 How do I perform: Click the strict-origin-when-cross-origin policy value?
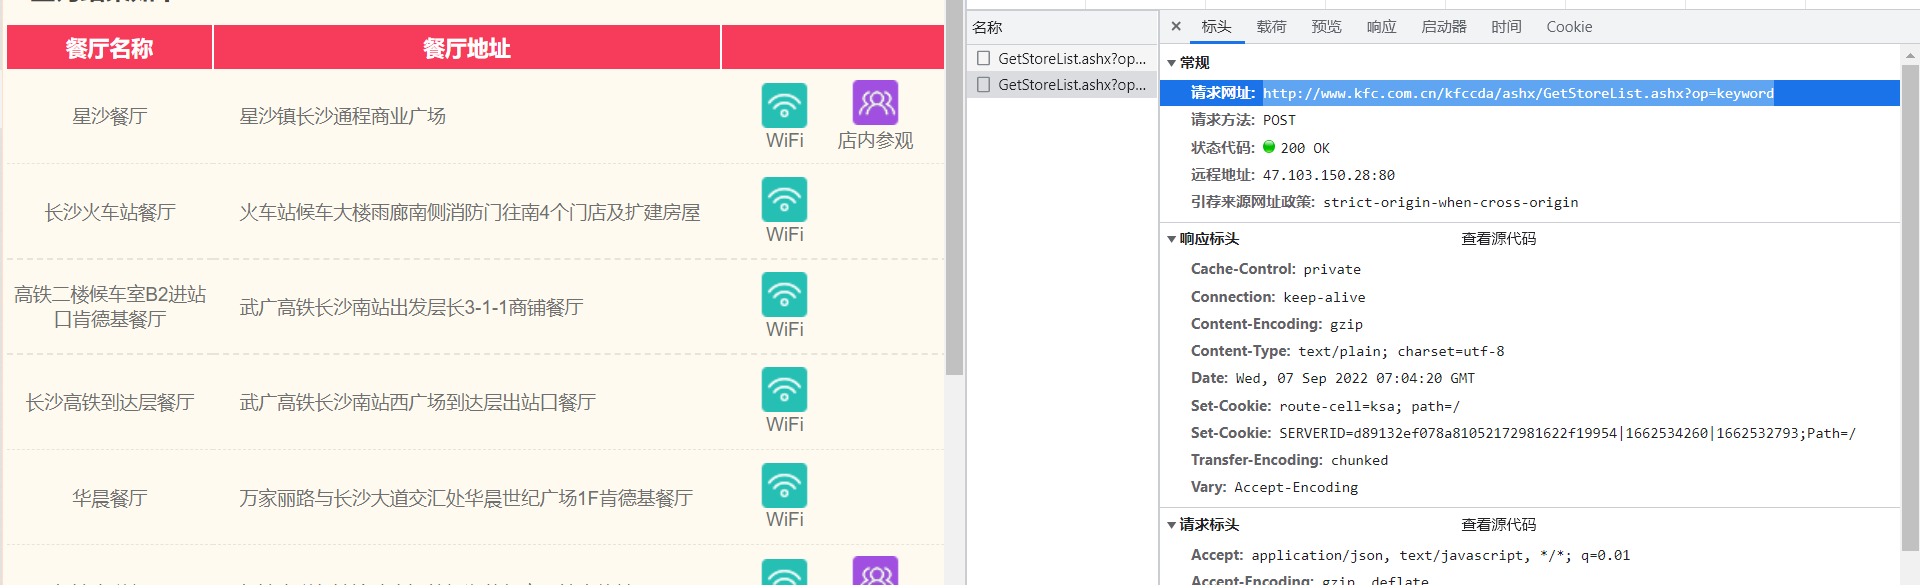pyautogui.click(x=1450, y=202)
